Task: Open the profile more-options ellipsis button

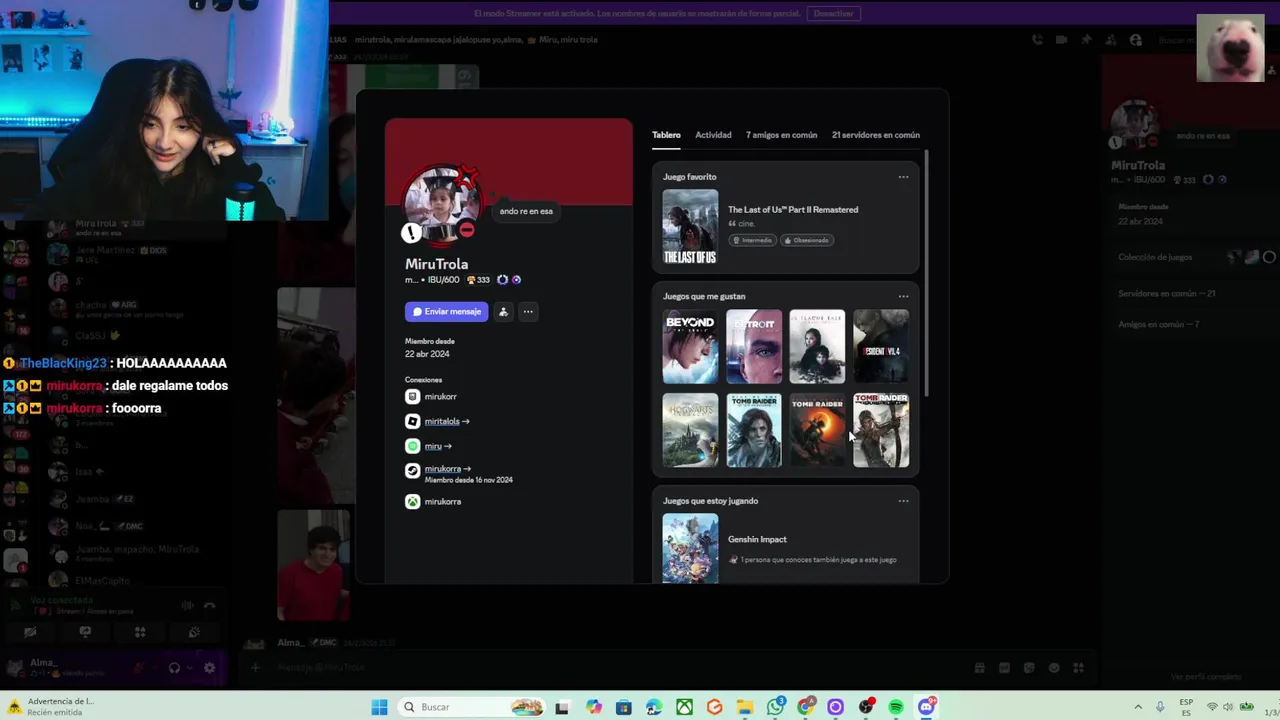Action: click(528, 312)
